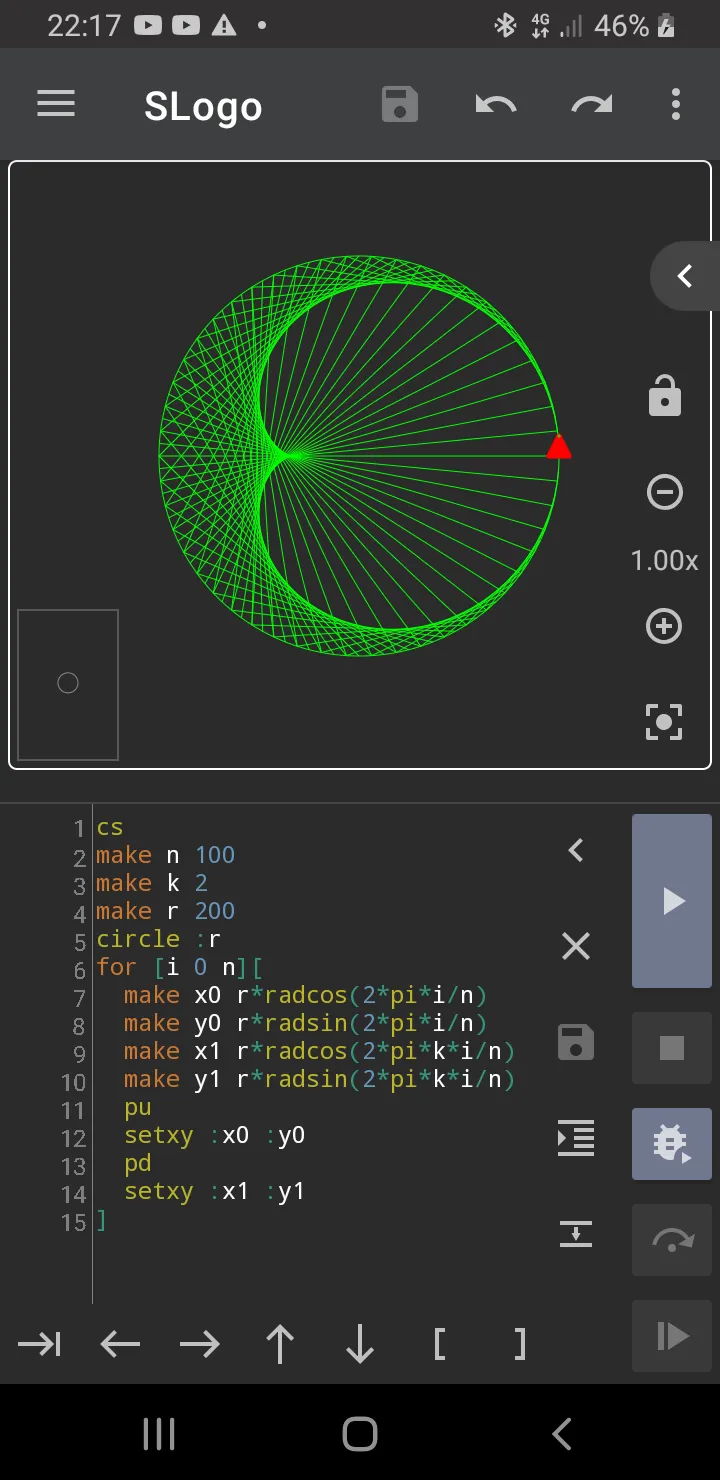
Task: Collapse editor tools with left chevron
Action: pyautogui.click(x=576, y=850)
